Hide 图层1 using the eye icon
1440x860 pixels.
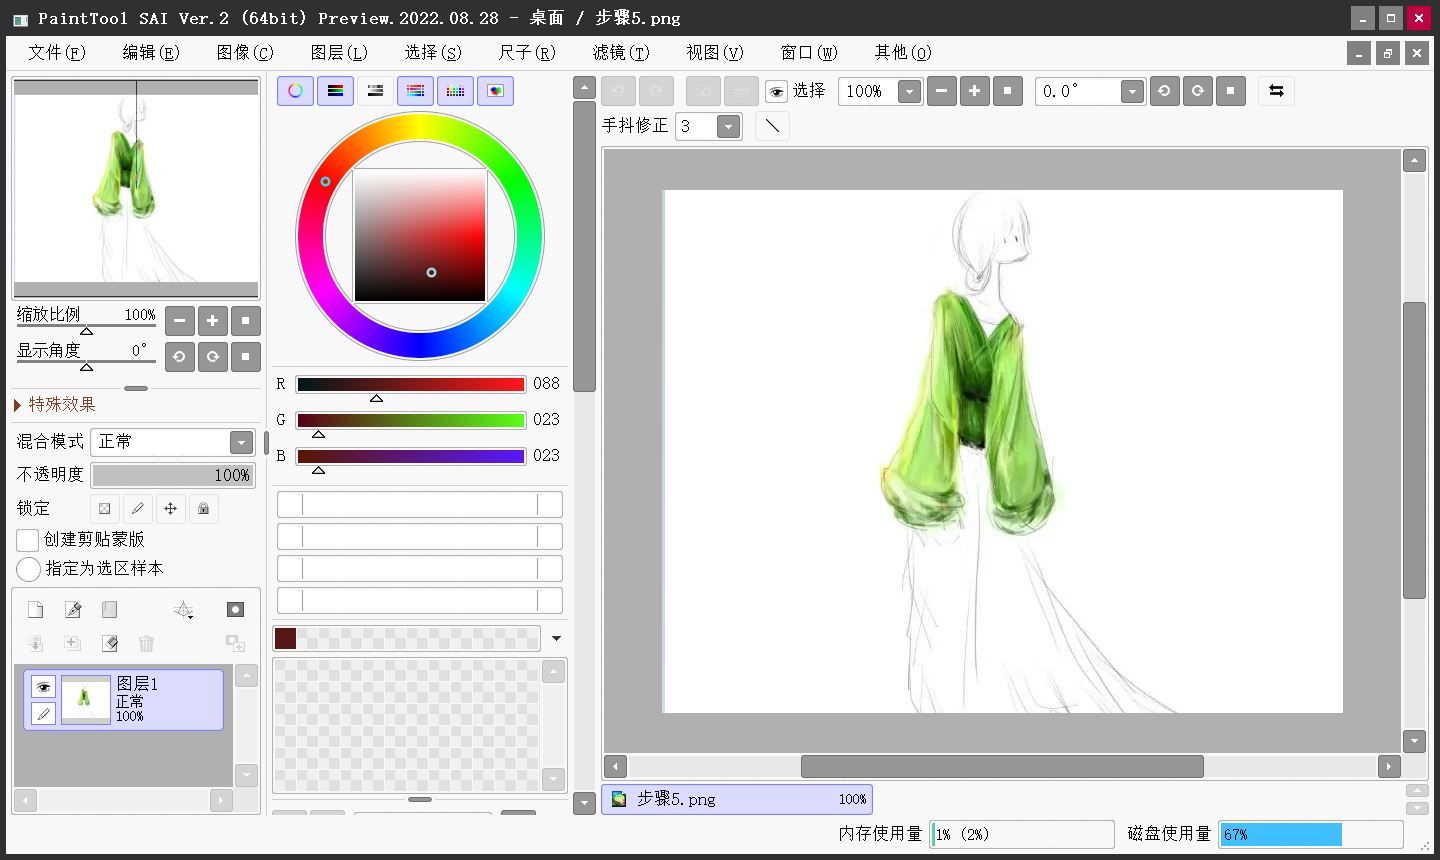click(43, 687)
